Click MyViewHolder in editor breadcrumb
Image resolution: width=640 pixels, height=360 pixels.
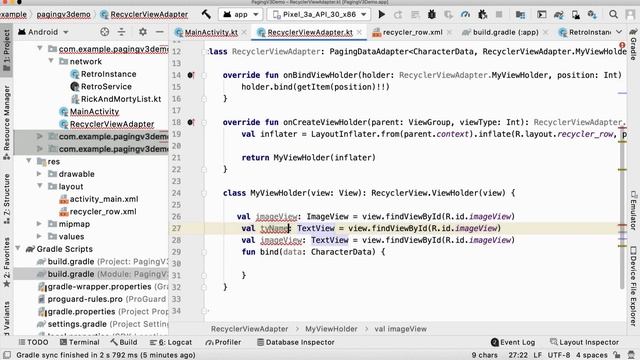coord(331,329)
